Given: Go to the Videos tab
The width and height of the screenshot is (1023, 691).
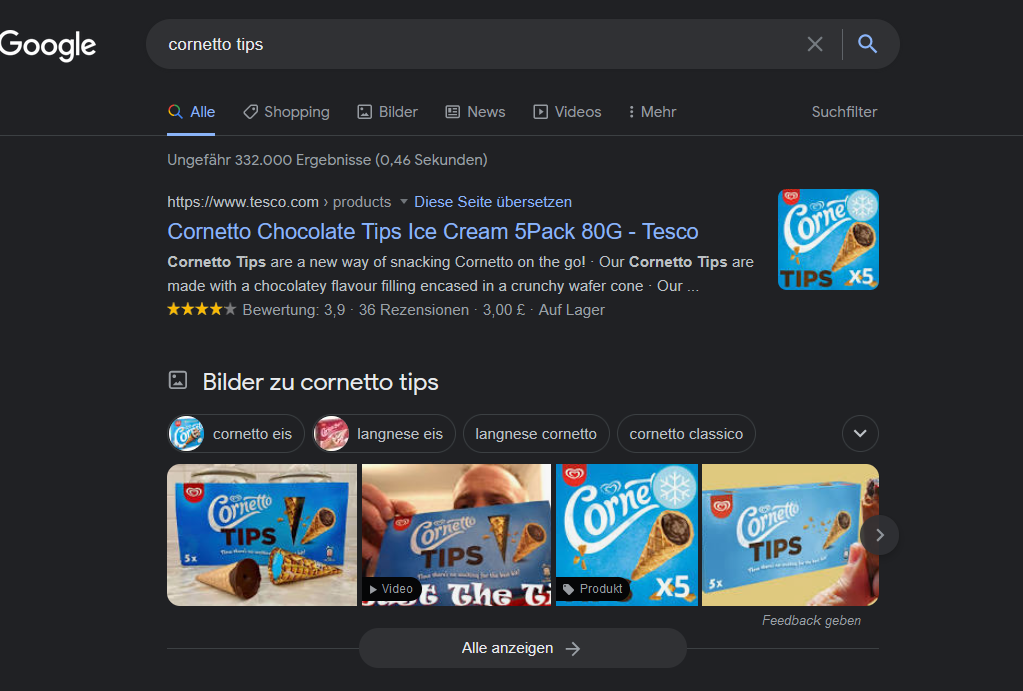Looking at the screenshot, I should pyautogui.click(x=567, y=112).
